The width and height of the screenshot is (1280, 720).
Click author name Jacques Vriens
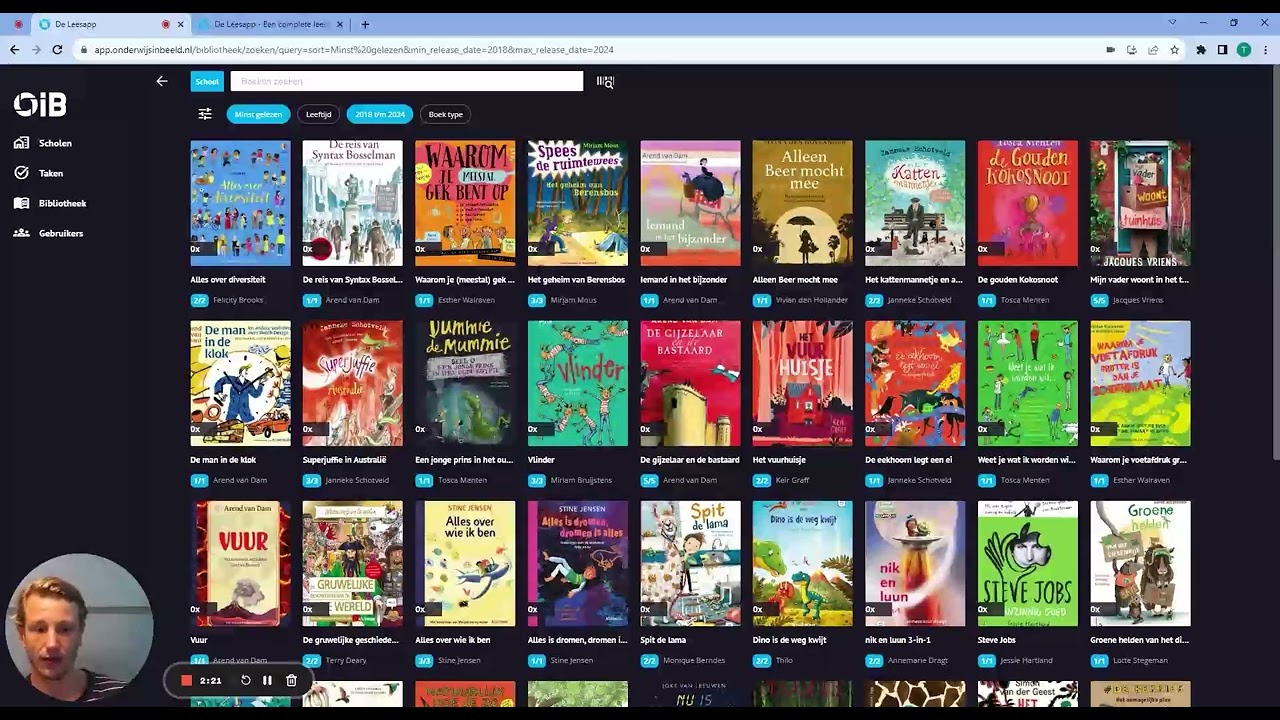[x=1138, y=300]
